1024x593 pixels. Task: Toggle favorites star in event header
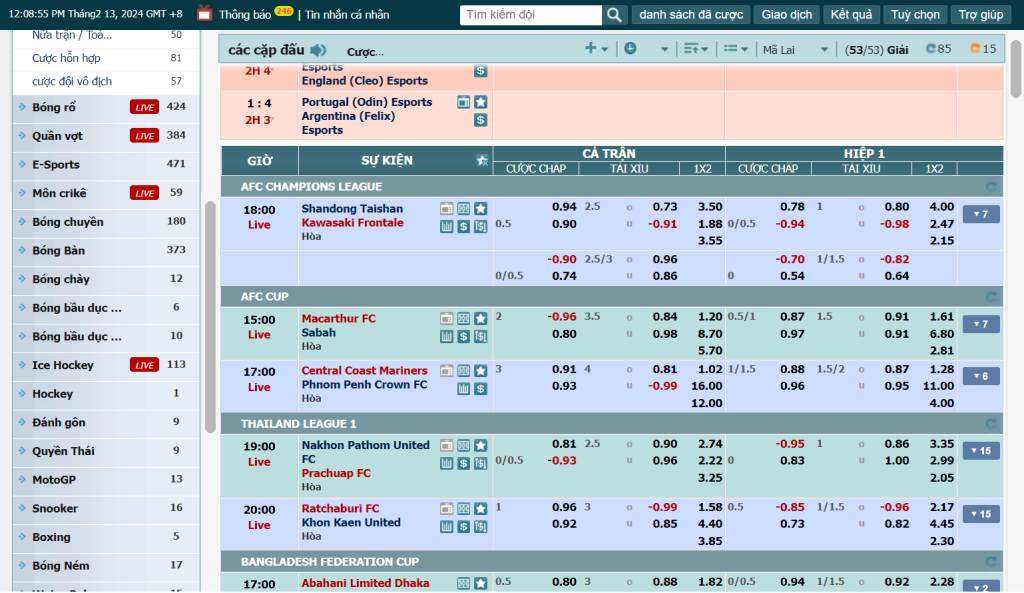(x=482, y=160)
